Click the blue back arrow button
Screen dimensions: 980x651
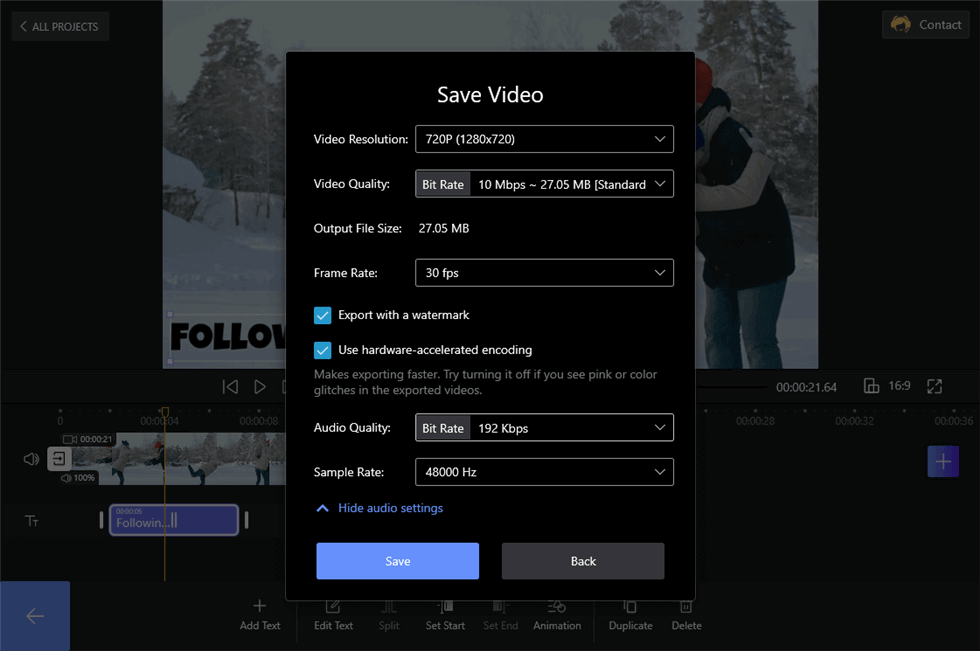[35, 616]
